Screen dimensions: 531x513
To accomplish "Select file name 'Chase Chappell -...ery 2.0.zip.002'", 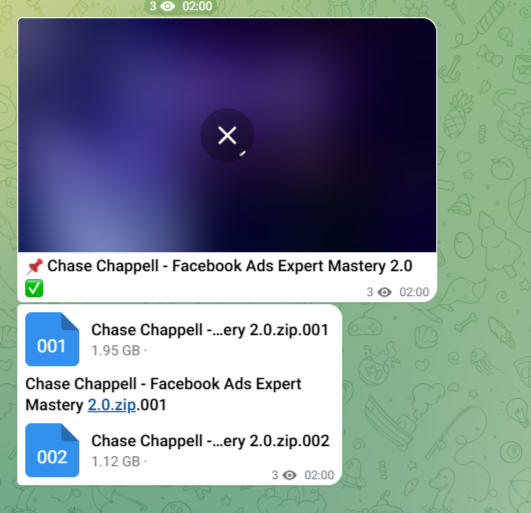I will click(210, 441).
